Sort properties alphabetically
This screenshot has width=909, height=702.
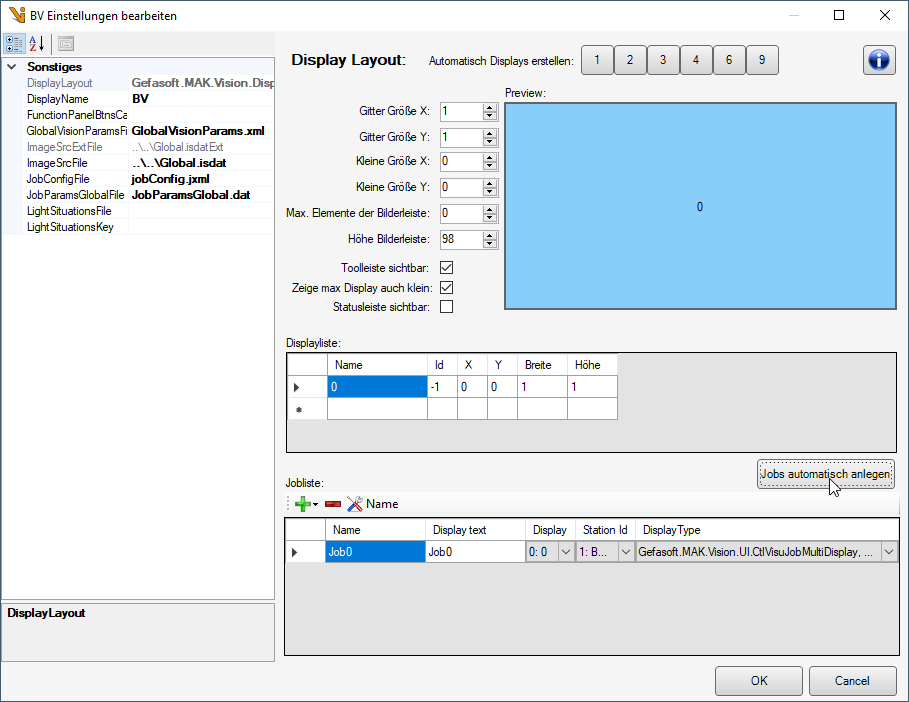[37, 44]
